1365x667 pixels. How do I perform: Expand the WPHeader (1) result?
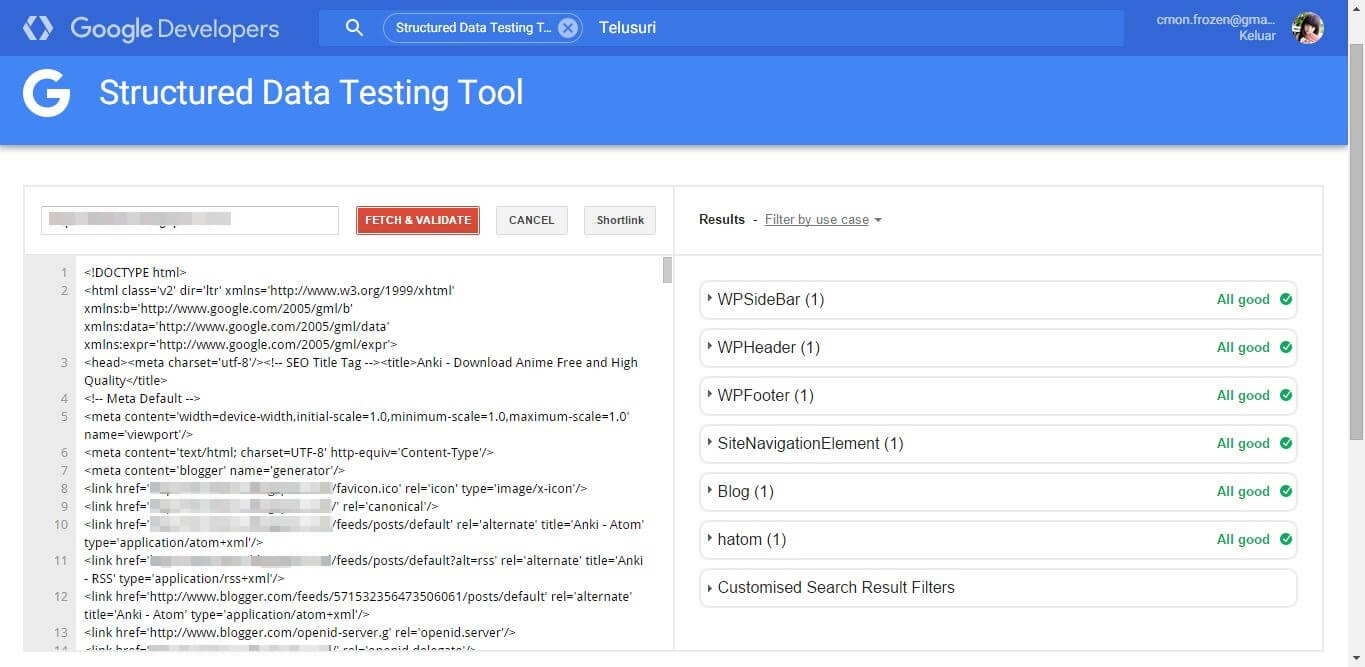coord(998,347)
